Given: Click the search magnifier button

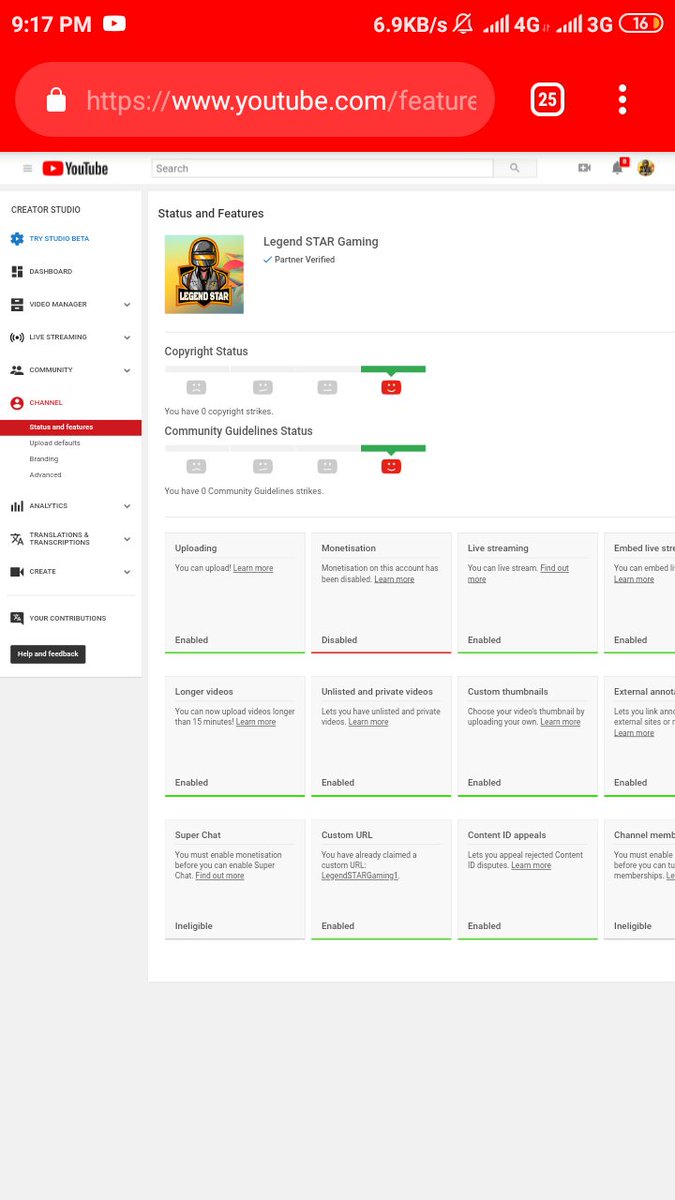Looking at the screenshot, I should (x=515, y=168).
